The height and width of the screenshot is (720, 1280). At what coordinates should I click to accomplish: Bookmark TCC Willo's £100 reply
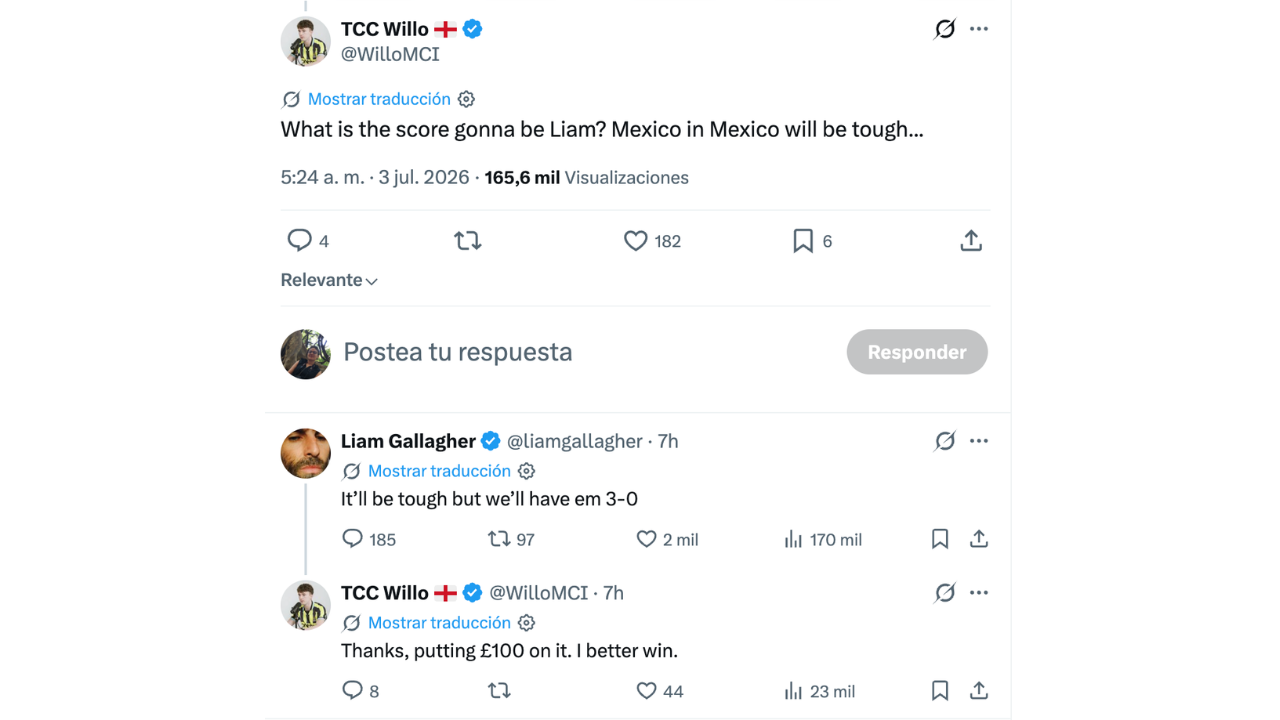(x=940, y=691)
